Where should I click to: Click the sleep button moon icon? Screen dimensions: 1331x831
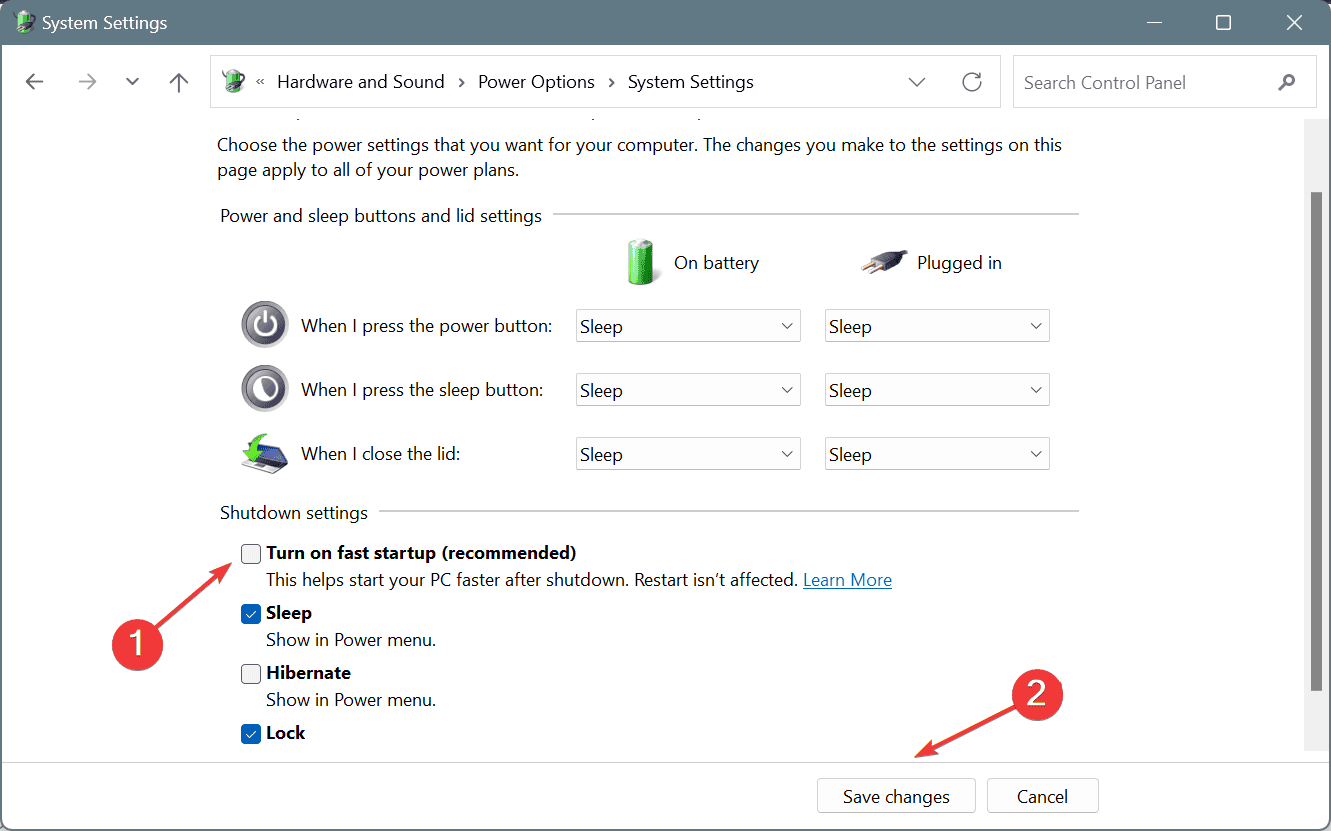(265, 389)
